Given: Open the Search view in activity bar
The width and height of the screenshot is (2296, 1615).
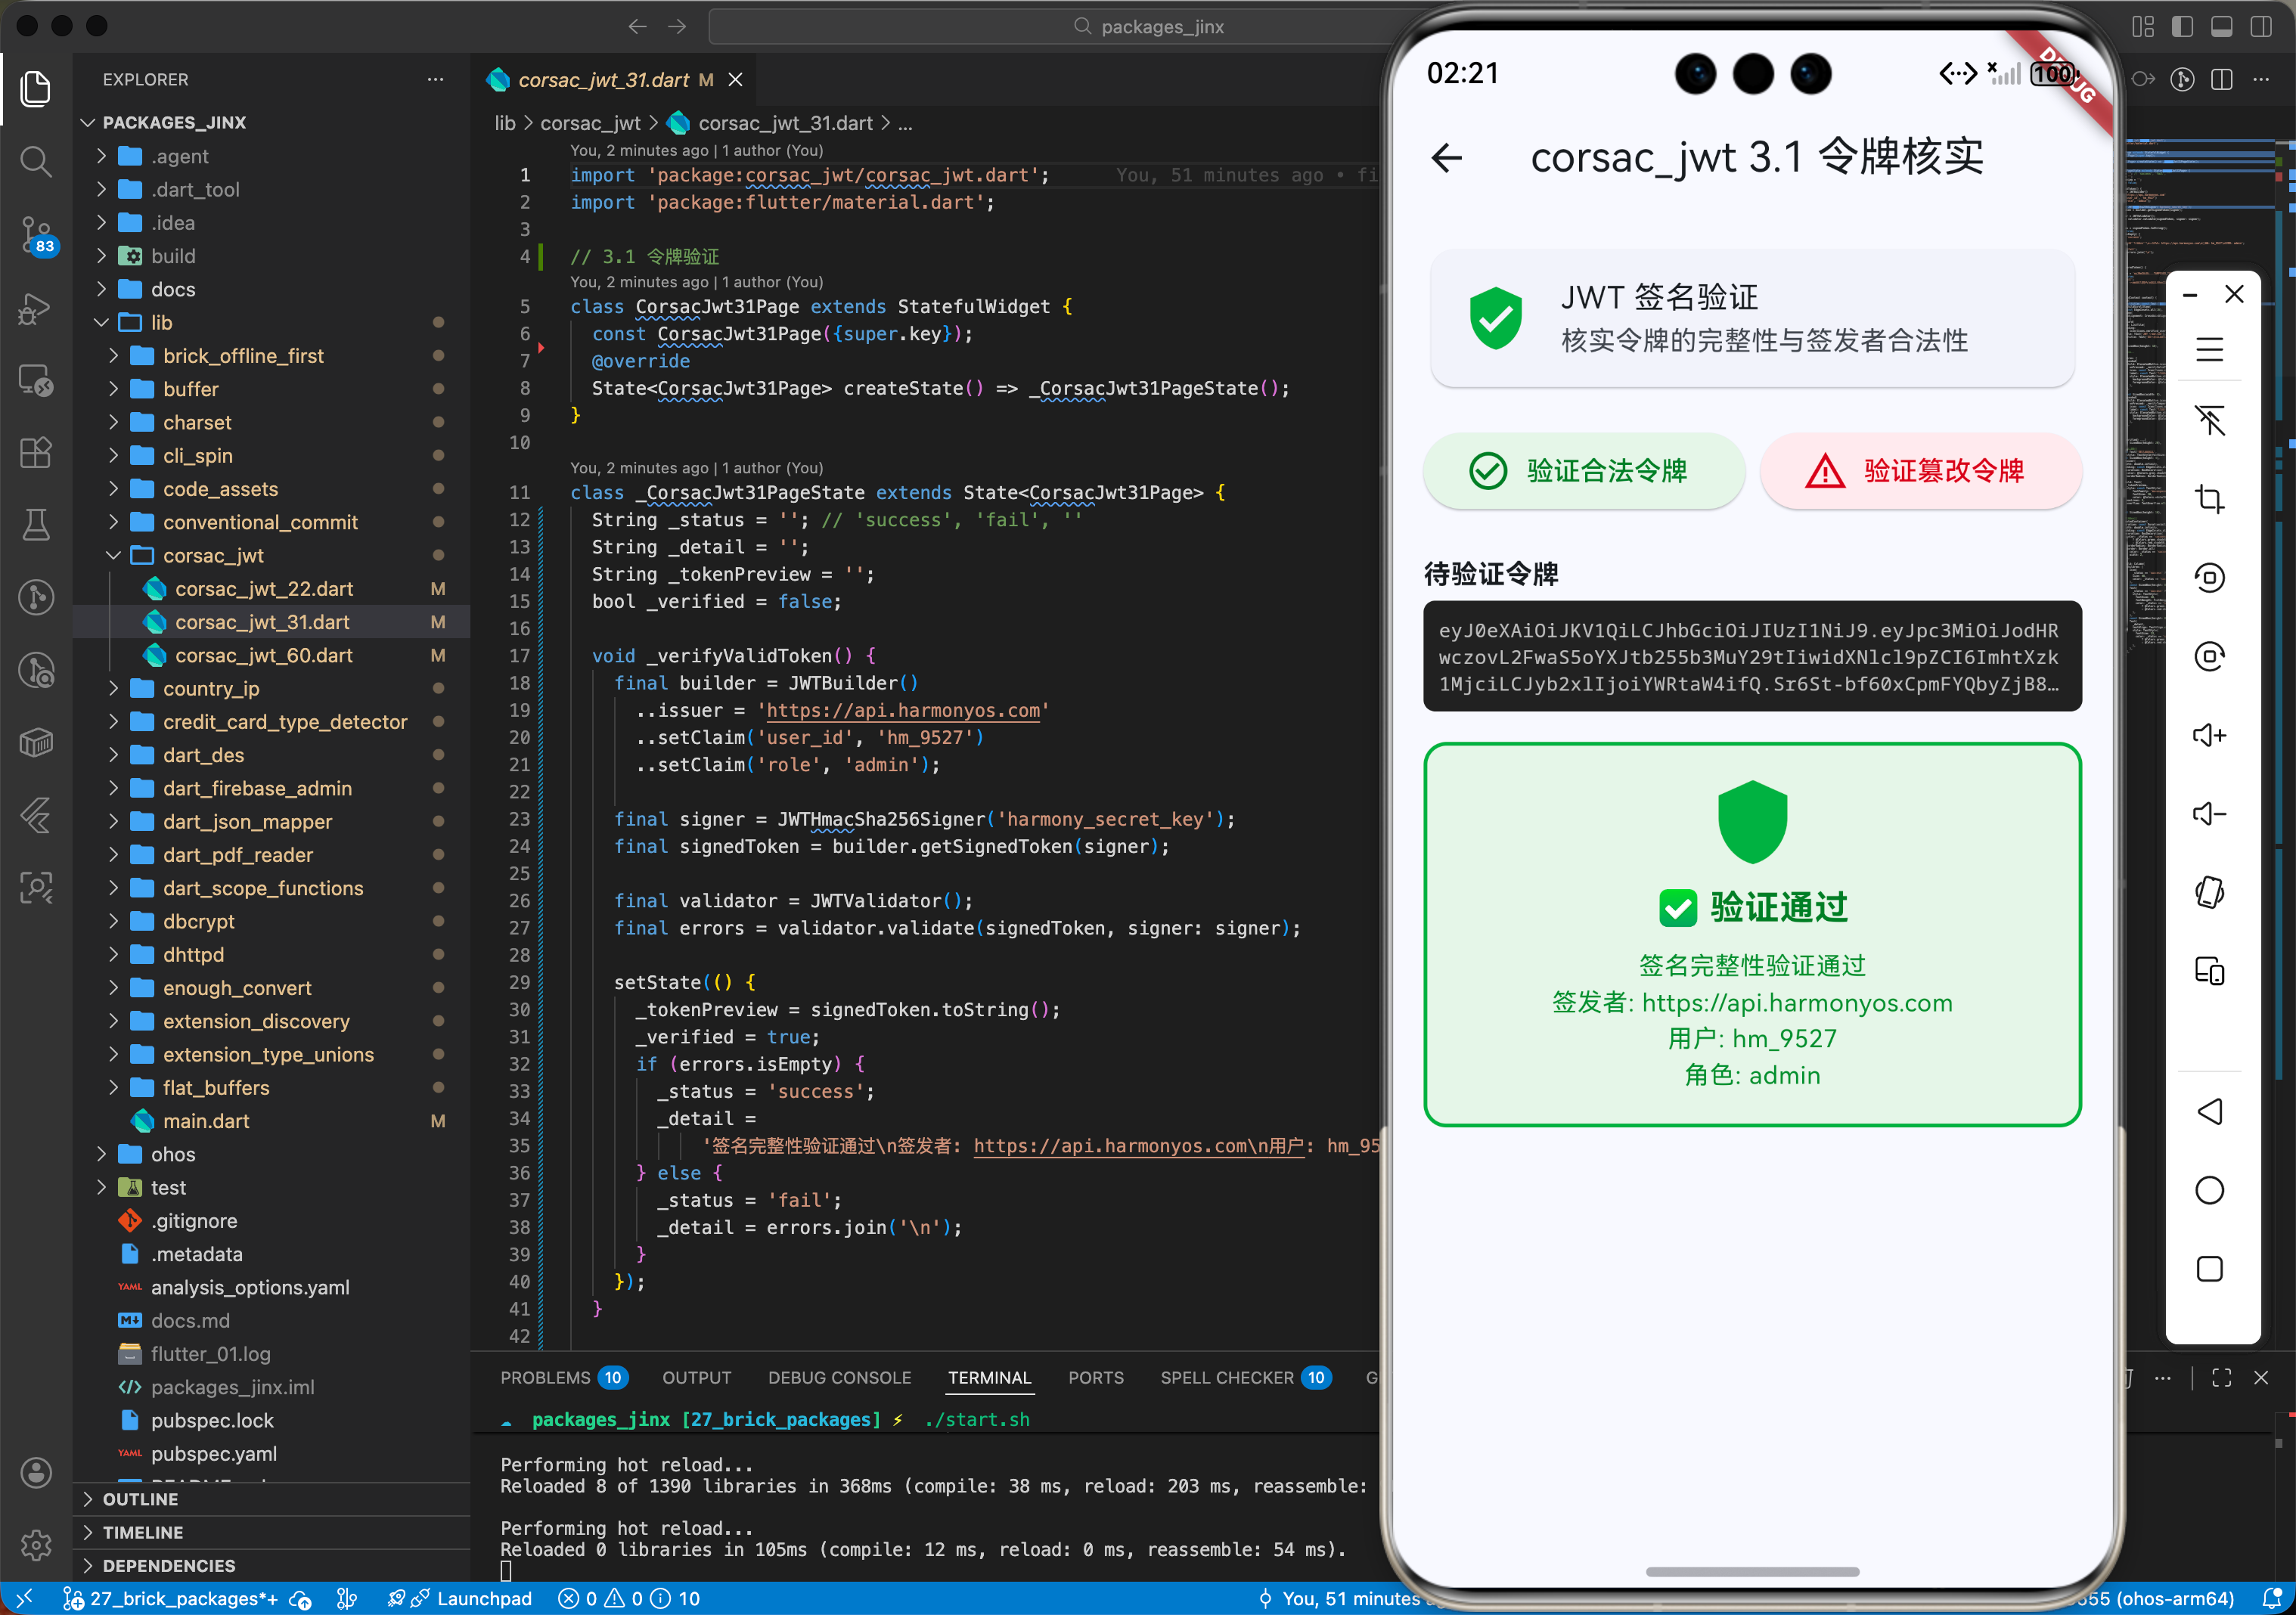Looking at the screenshot, I should pos(36,161).
